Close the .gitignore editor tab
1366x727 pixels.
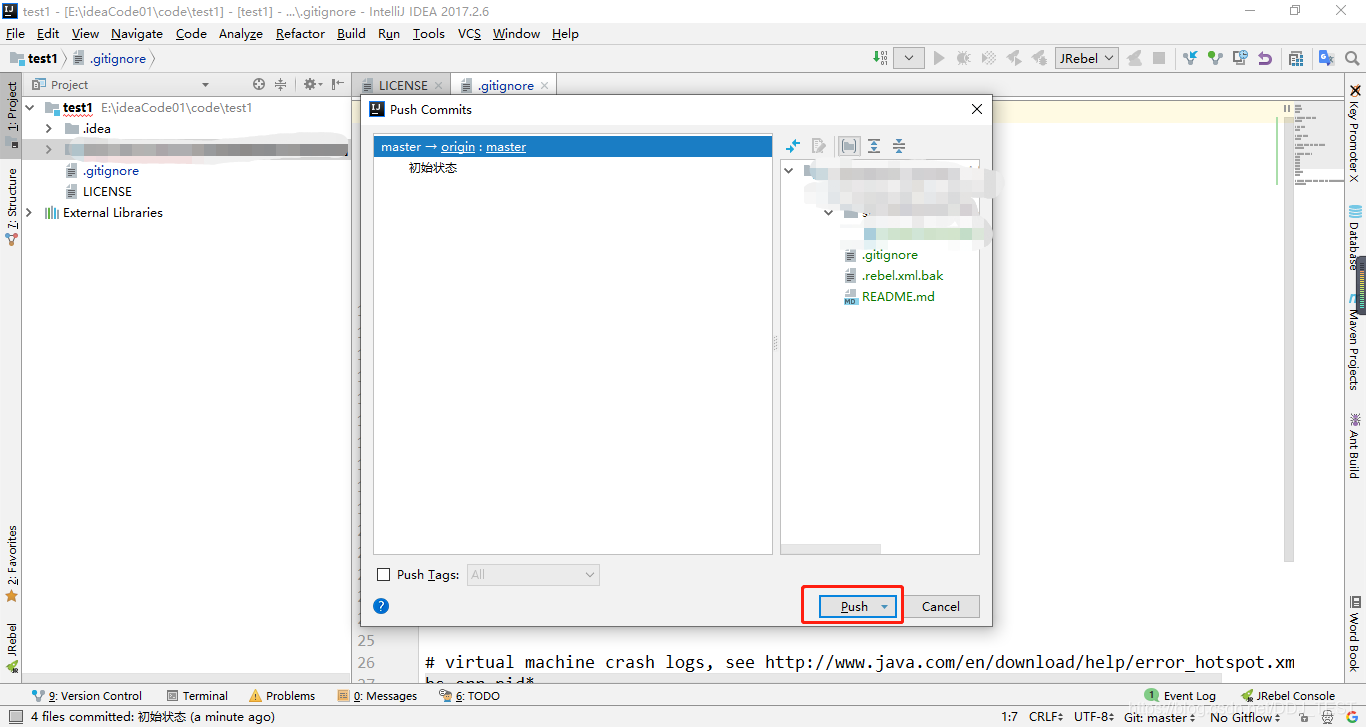pos(544,86)
